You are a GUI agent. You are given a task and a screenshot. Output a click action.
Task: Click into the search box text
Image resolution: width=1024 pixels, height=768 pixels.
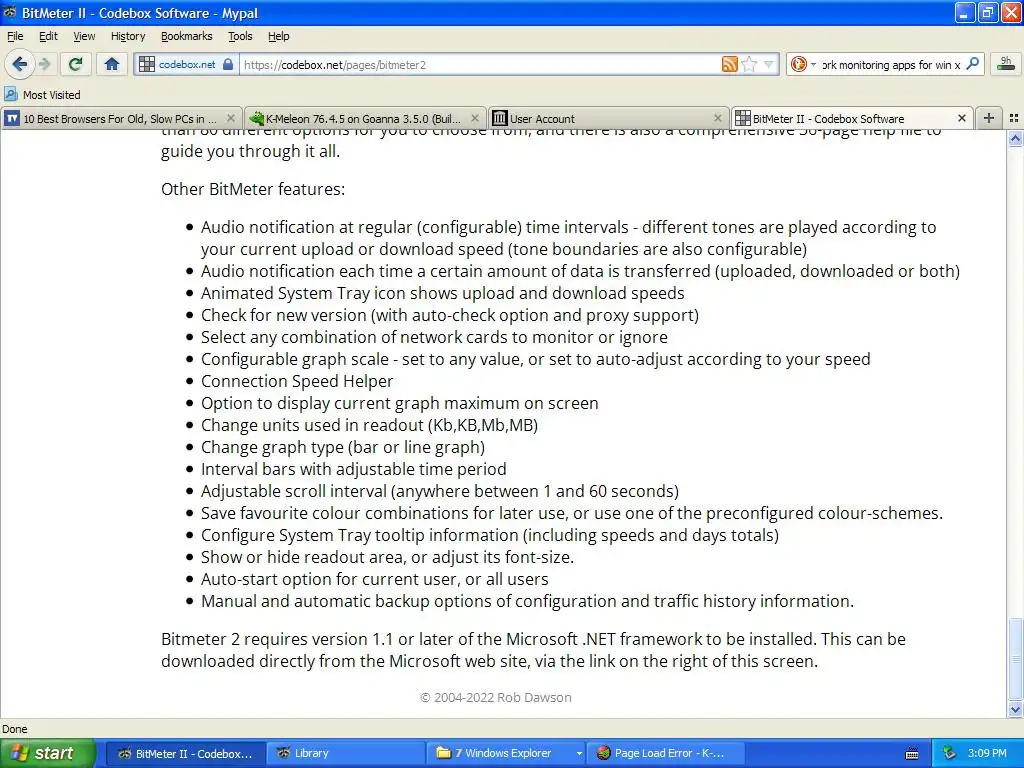point(891,65)
